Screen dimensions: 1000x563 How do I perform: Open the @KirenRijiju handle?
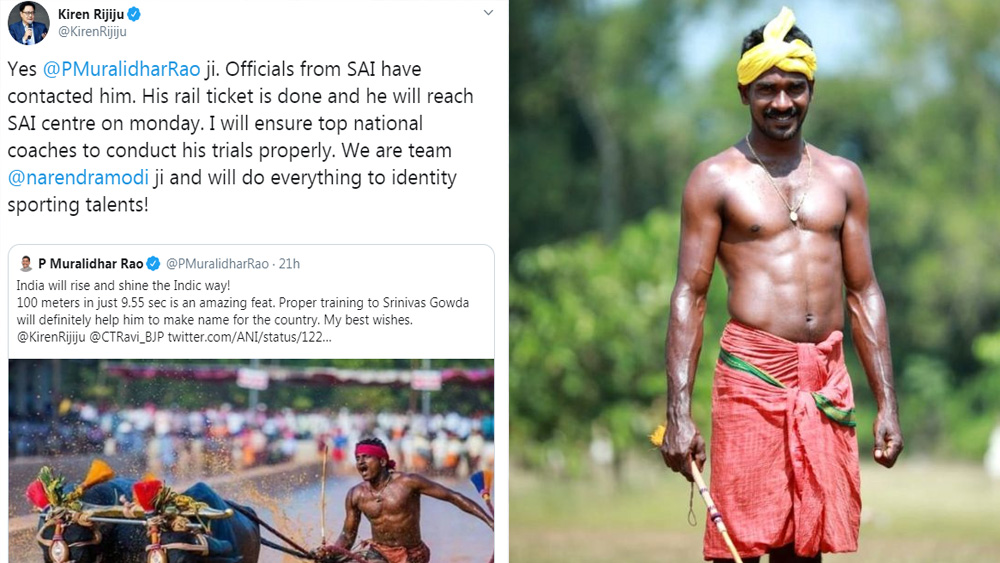(x=92, y=32)
